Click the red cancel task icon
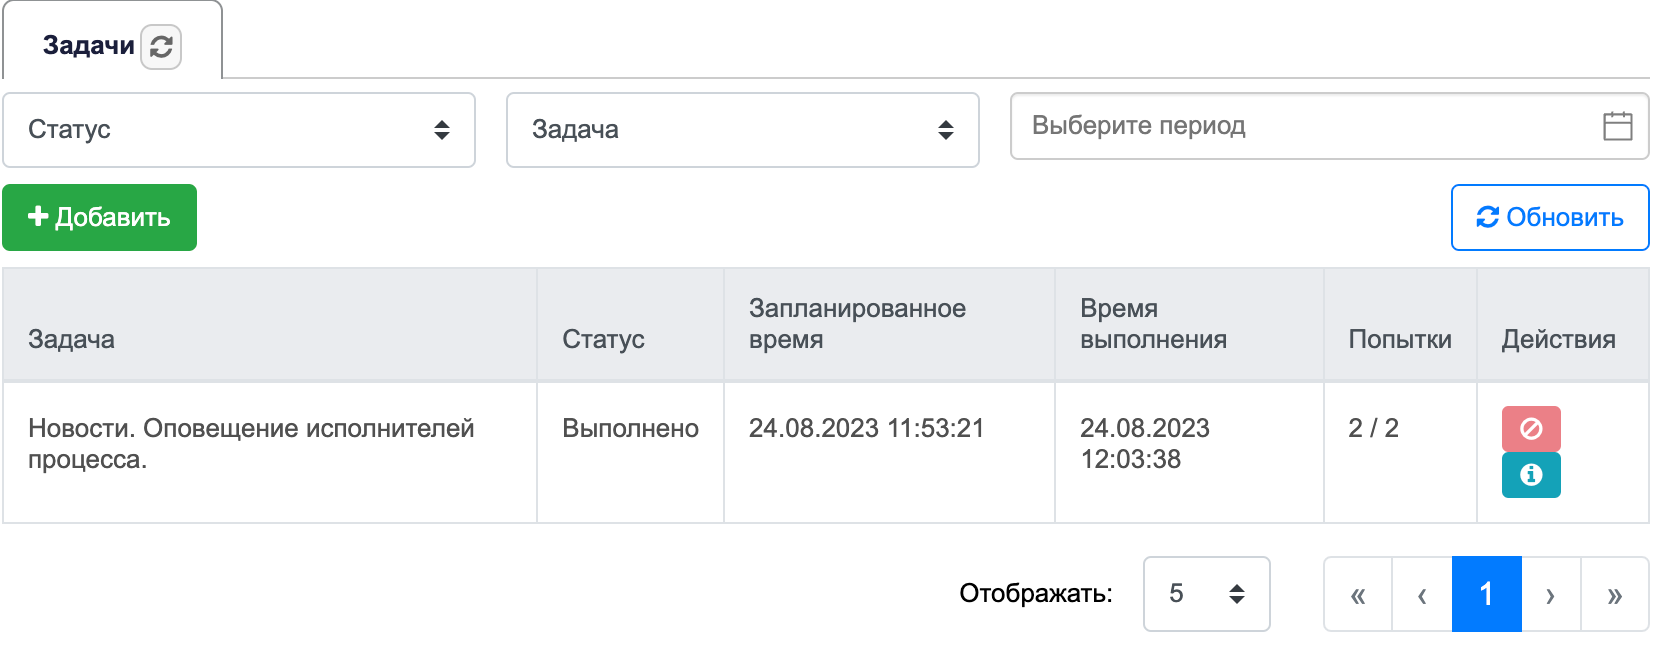 tap(1531, 429)
